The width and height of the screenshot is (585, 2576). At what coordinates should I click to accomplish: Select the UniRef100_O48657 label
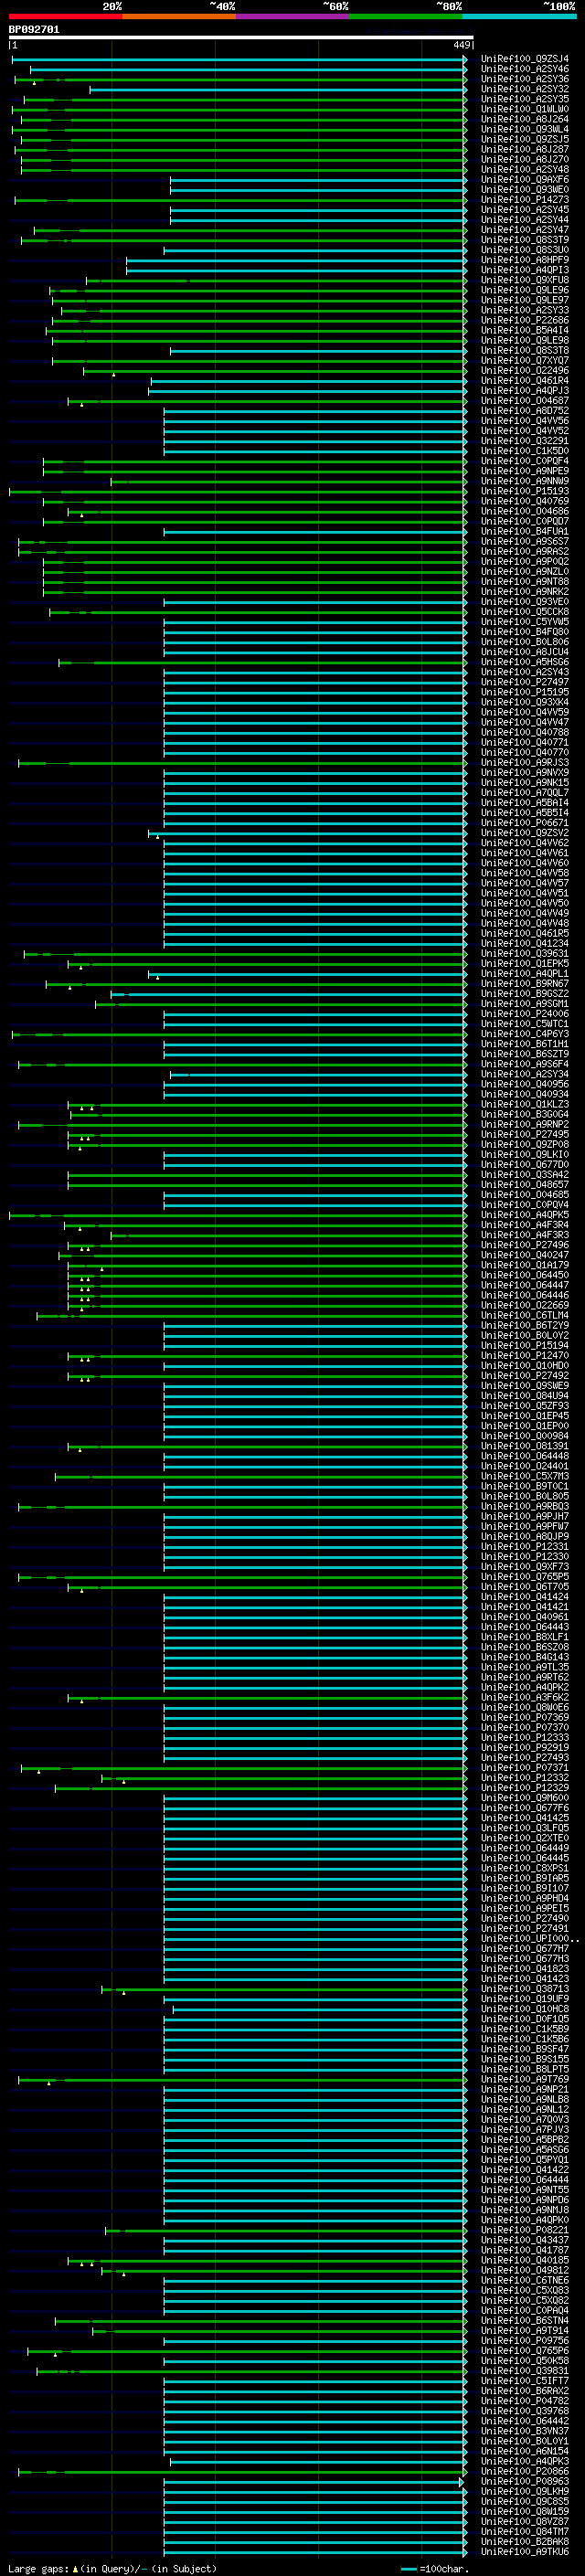tap(525, 1185)
